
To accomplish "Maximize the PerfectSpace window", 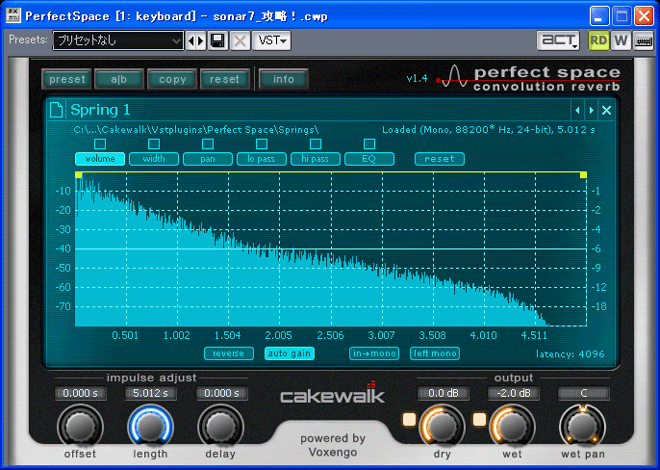I will click(622, 16).
